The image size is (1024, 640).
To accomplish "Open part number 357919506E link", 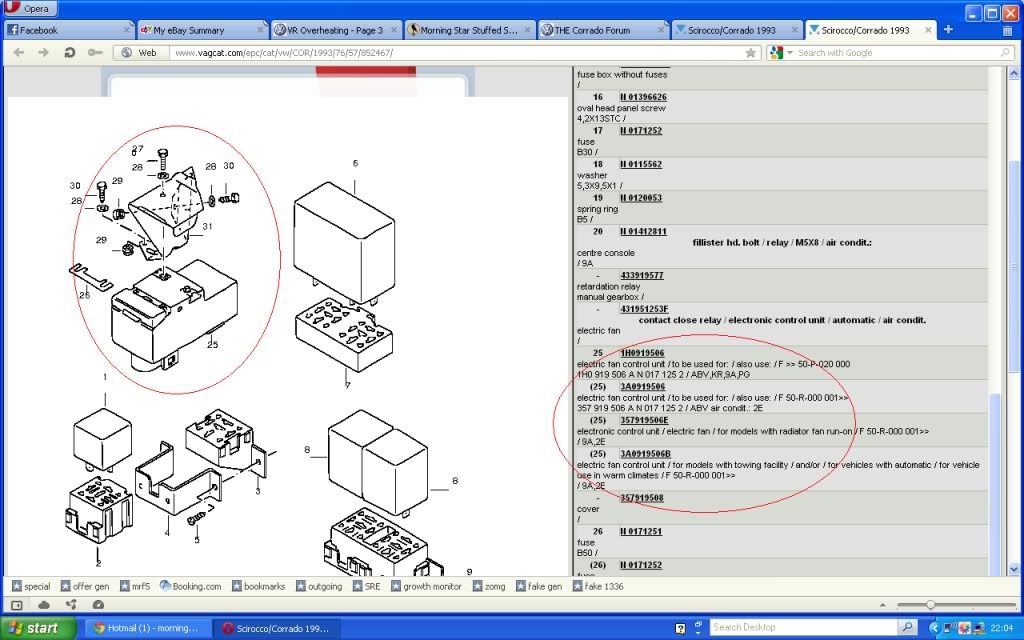I will tap(645, 421).
